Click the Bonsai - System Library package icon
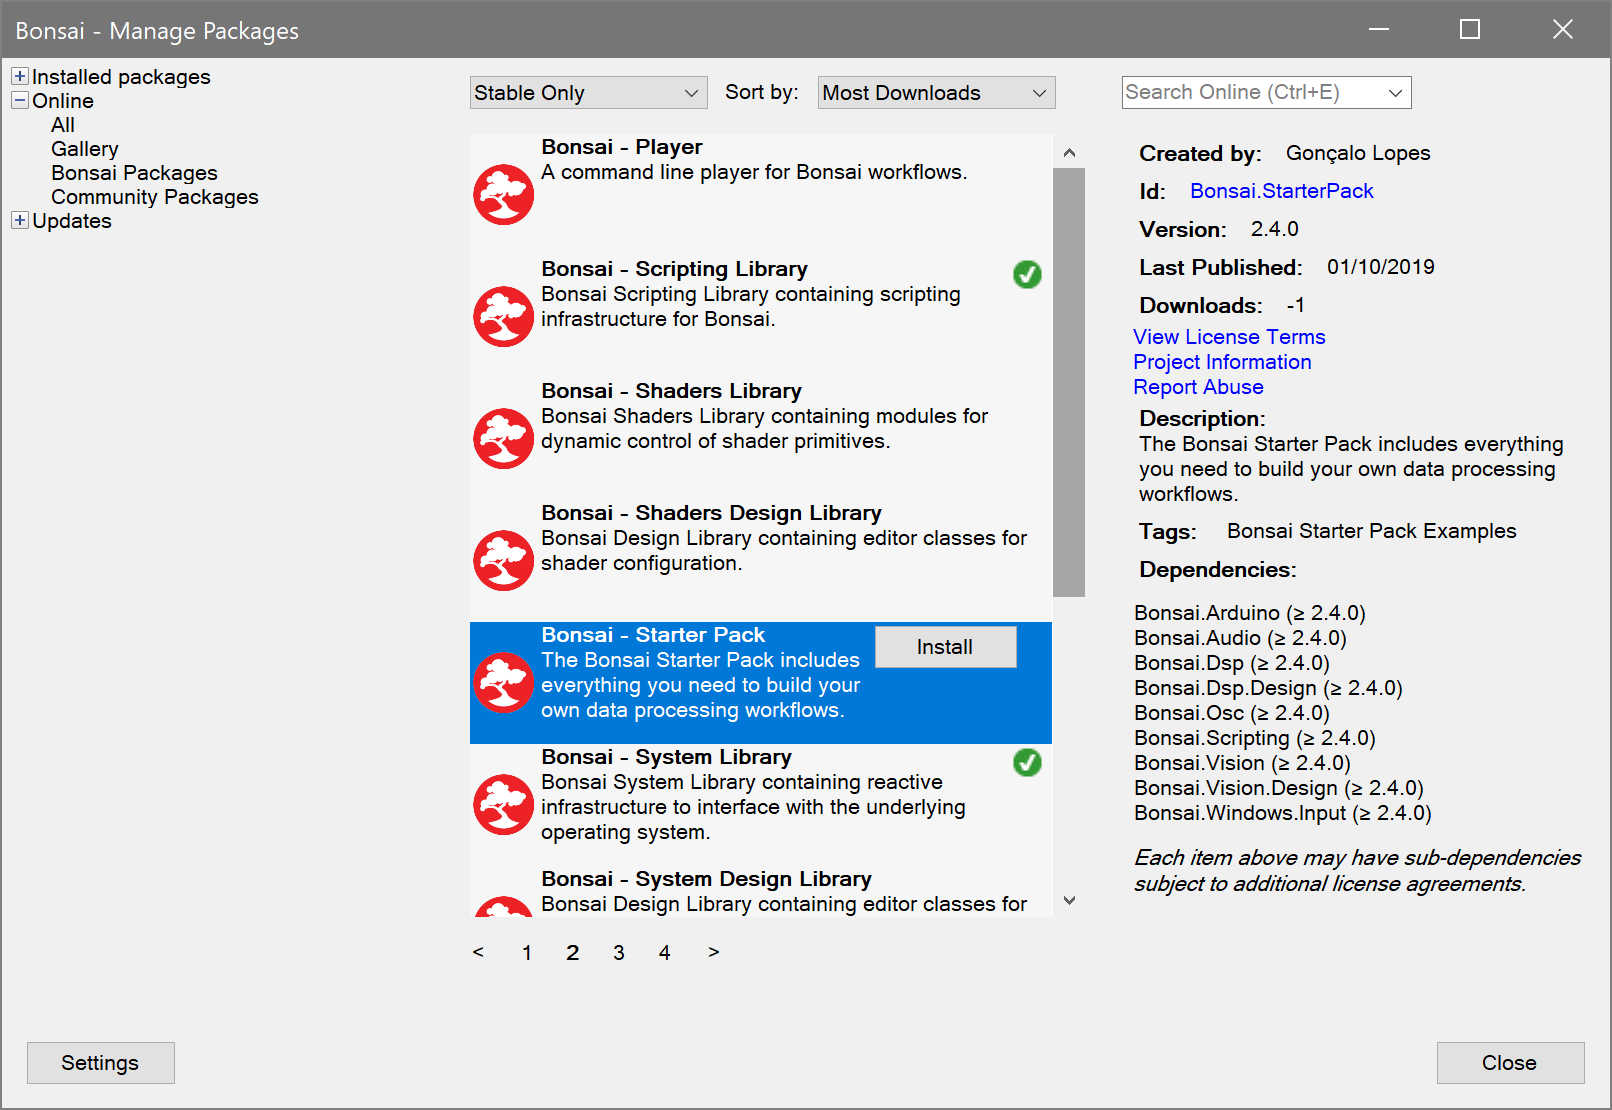This screenshot has width=1612, height=1110. click(503, 805)
